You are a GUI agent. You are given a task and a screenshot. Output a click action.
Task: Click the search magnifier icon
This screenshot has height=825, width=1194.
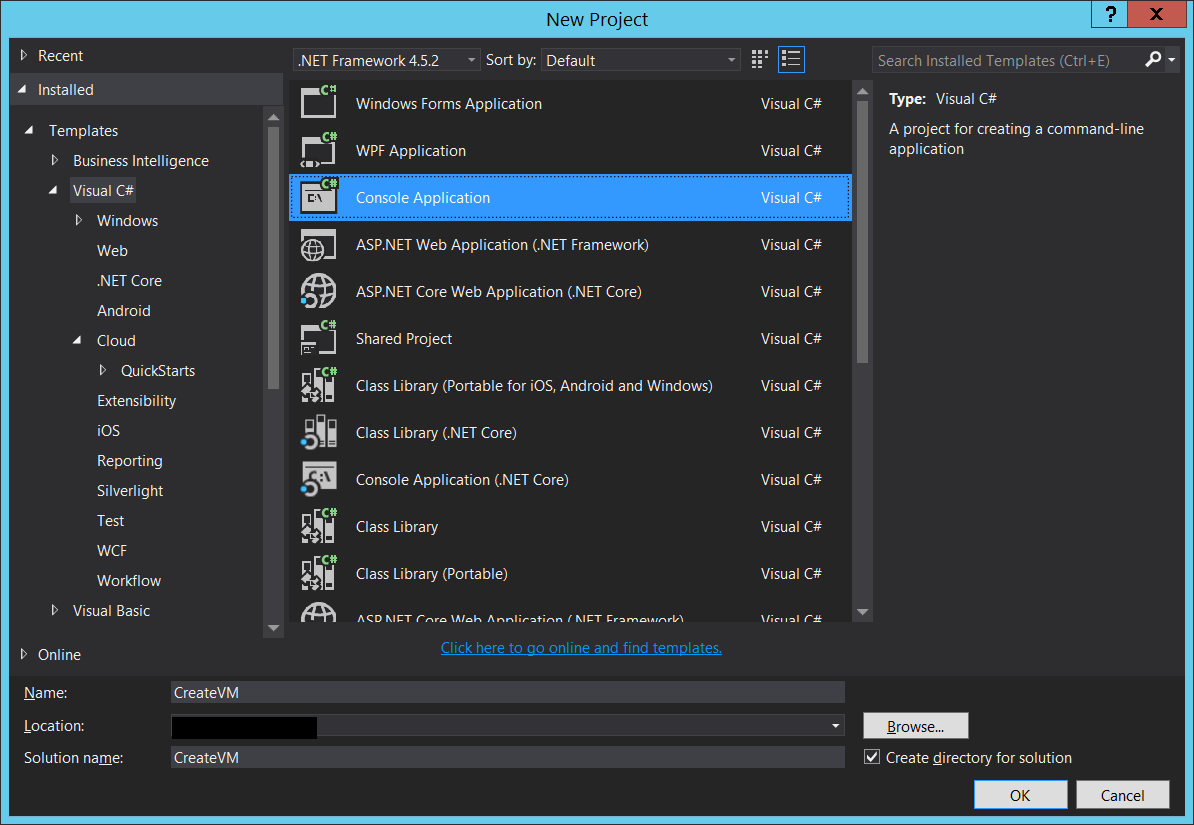1153,59
